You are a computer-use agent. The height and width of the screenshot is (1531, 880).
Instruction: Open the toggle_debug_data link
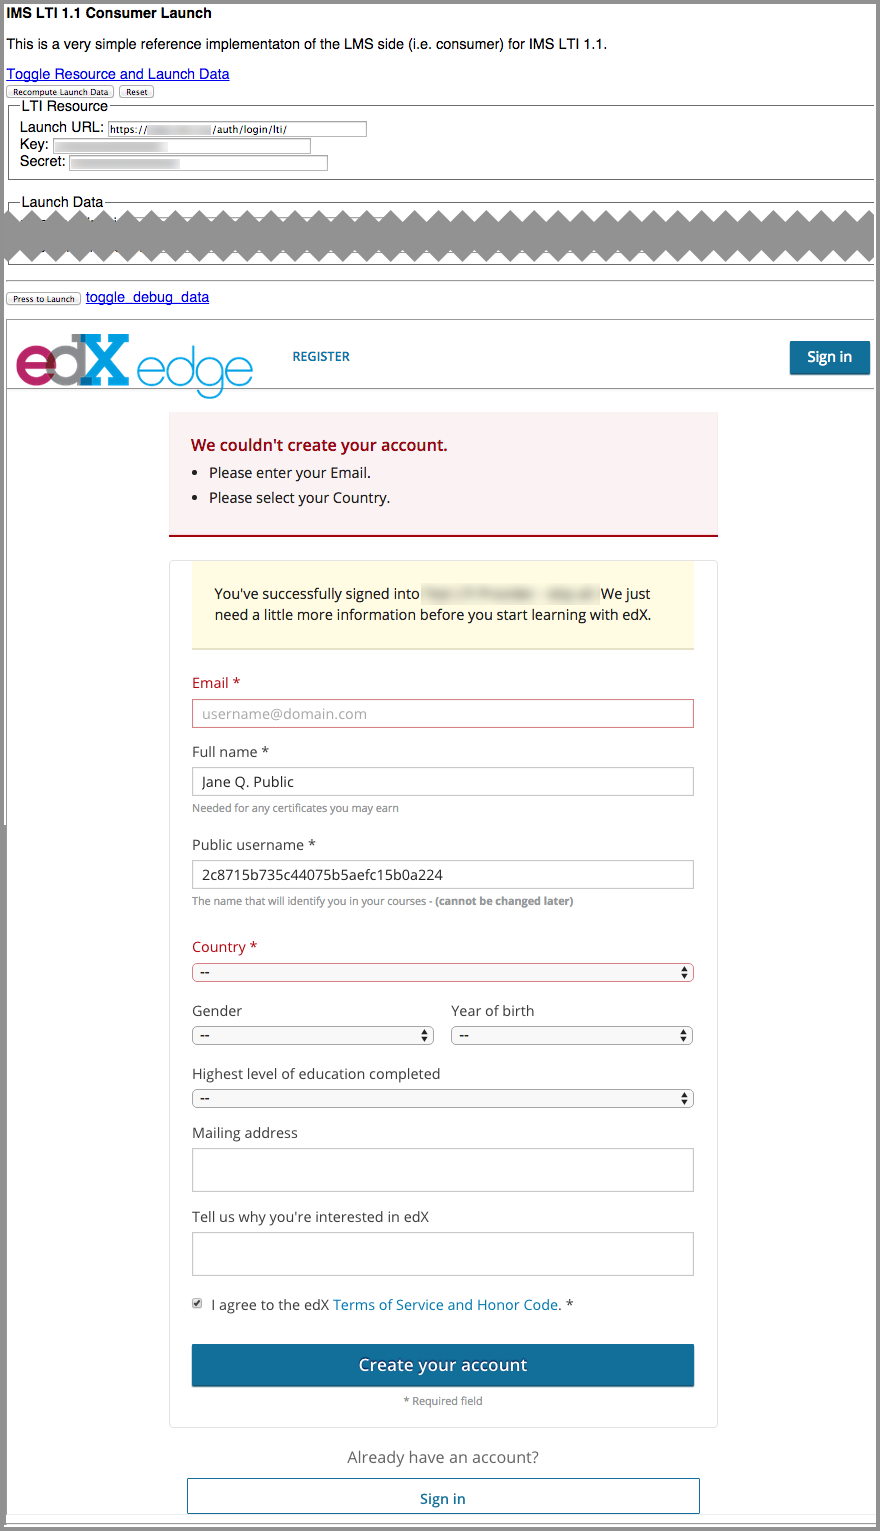point(146,297)
